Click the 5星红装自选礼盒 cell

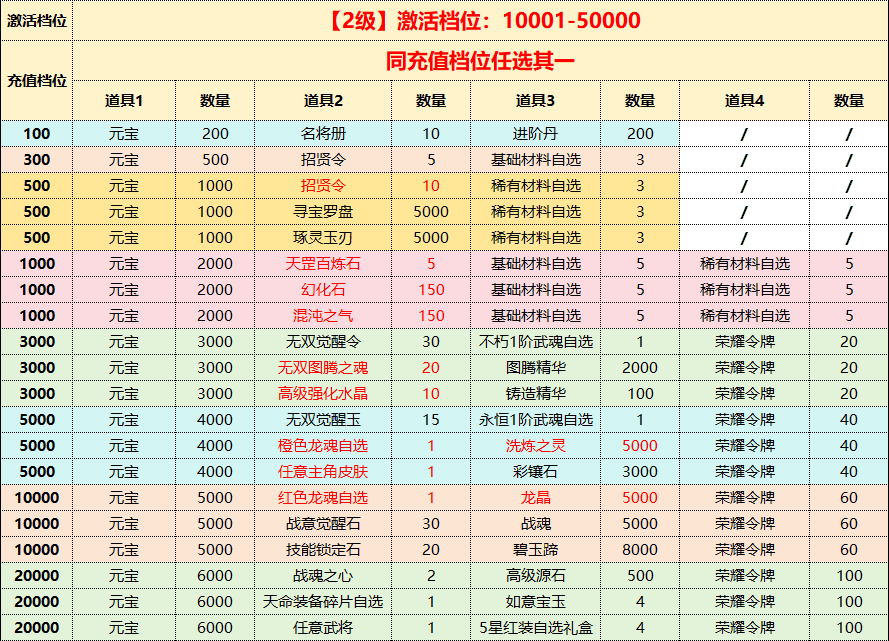(x=535, y=628)
